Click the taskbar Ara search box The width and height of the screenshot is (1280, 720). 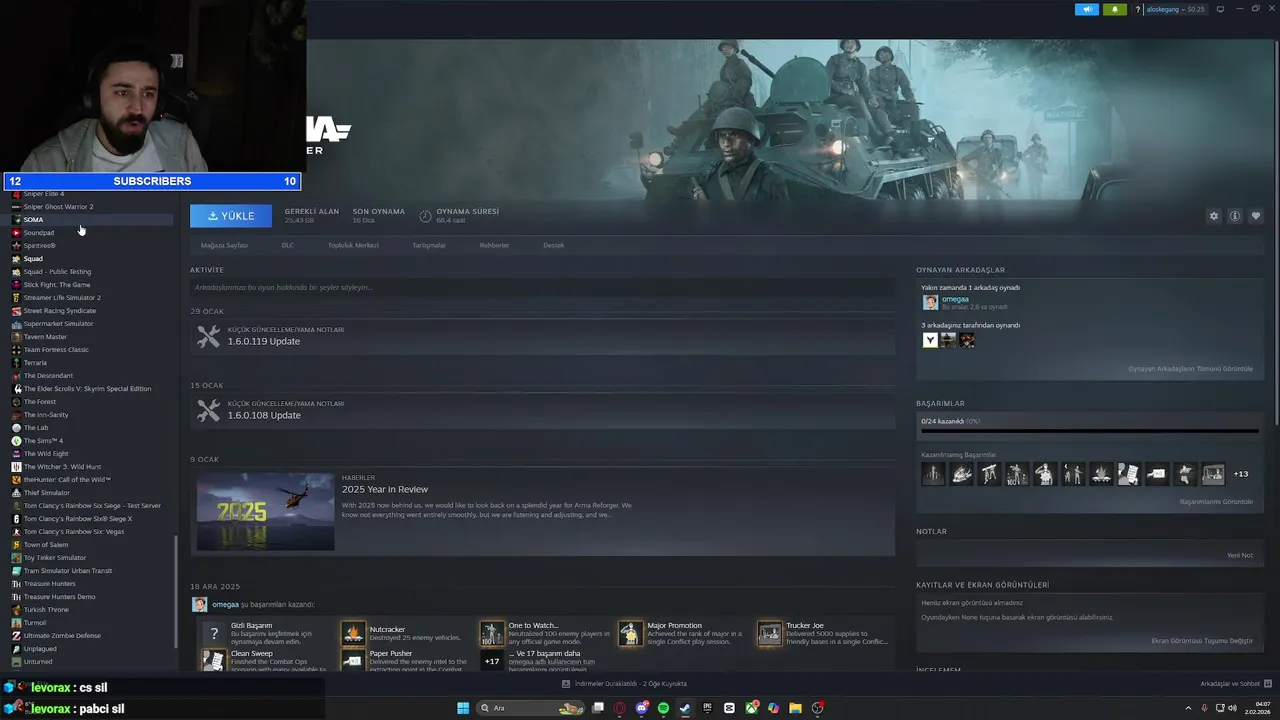[x=531, y=708]
